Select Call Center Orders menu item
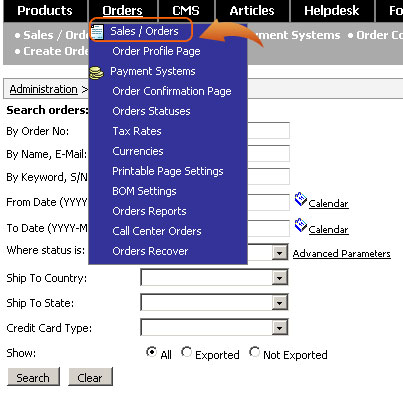The width and height of the screenshot is (403, 393). click(x=157, y=231)
